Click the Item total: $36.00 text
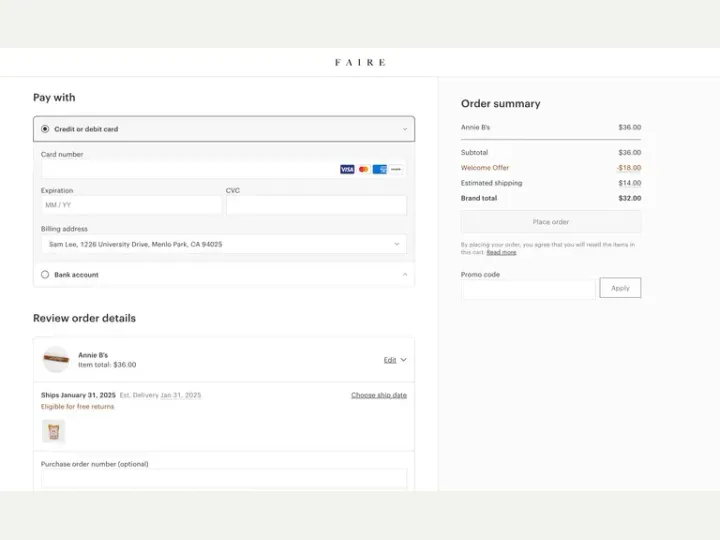This screenshot has width=720, height=540. (x=107, y=365)
